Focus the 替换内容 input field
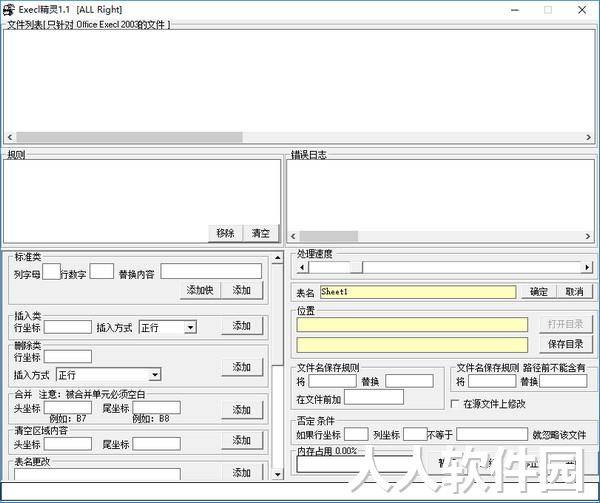Screen dimensions: 600x503 click(211, 271)
